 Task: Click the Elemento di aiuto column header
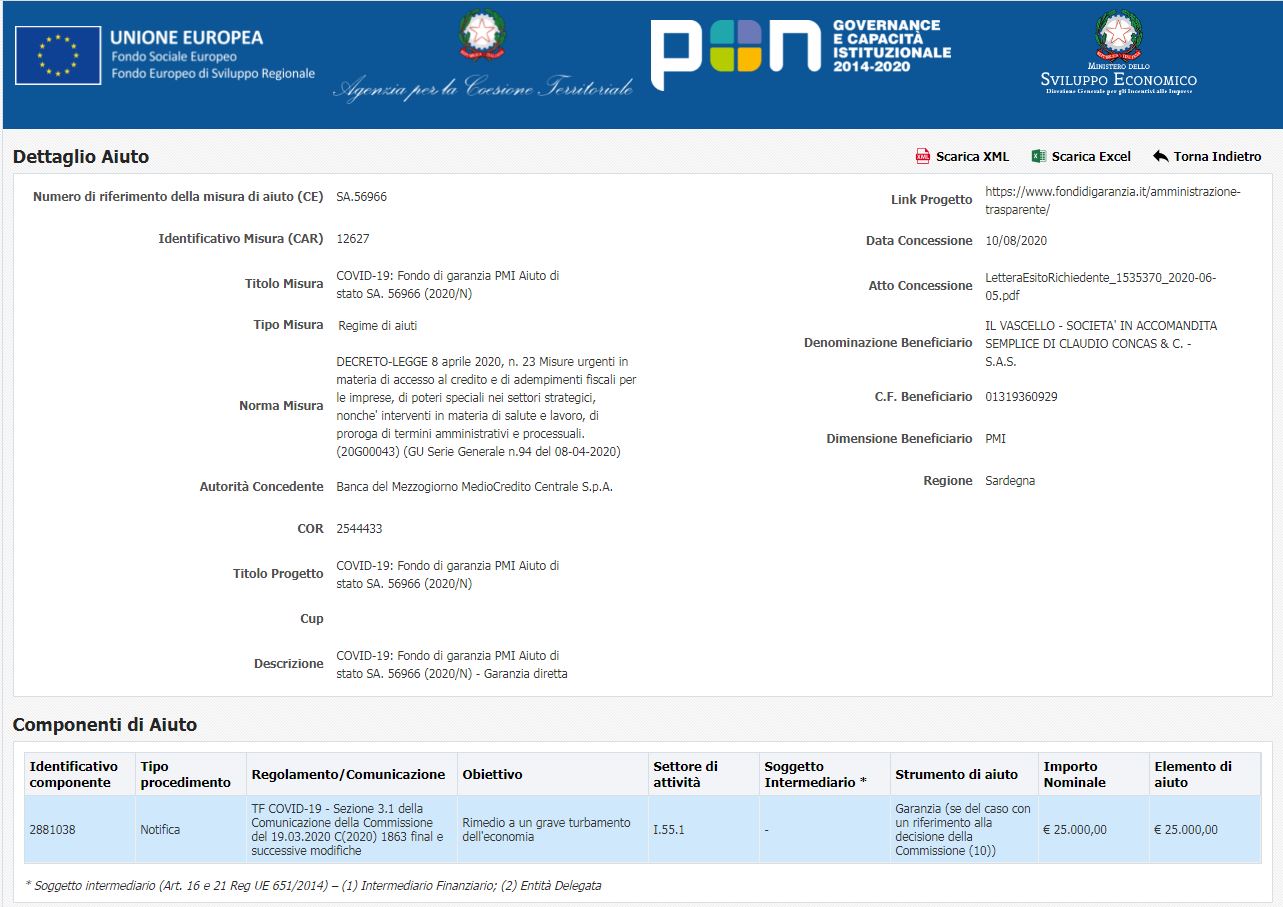click(1205, 774)
